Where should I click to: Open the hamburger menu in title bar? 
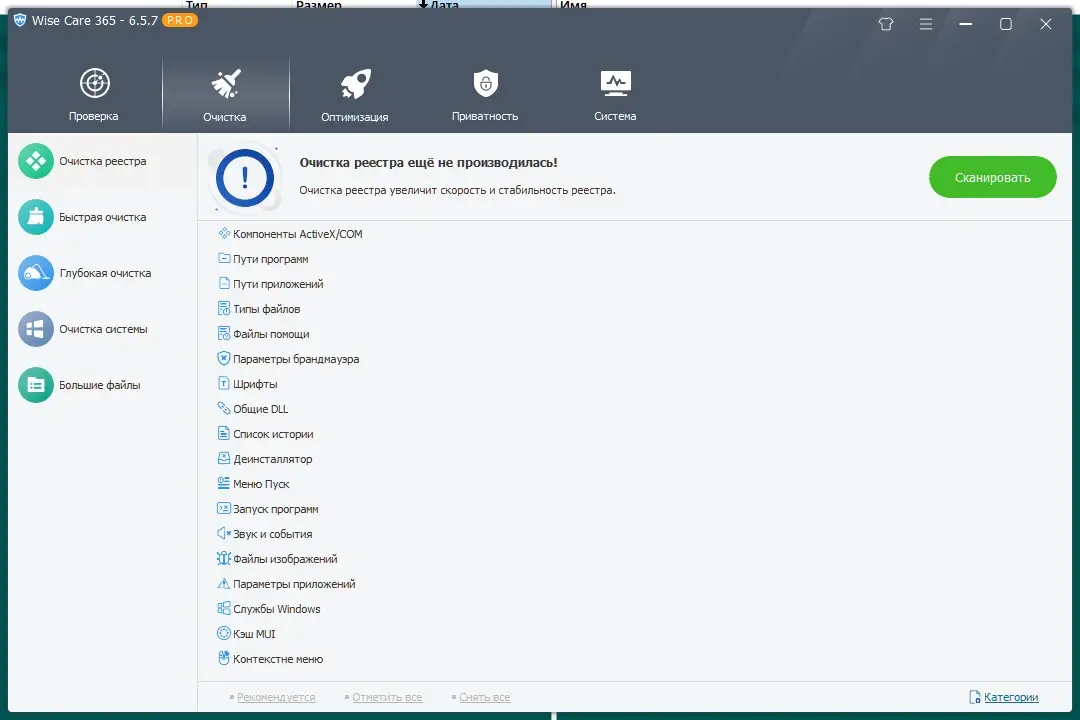[x=926, y=24]
